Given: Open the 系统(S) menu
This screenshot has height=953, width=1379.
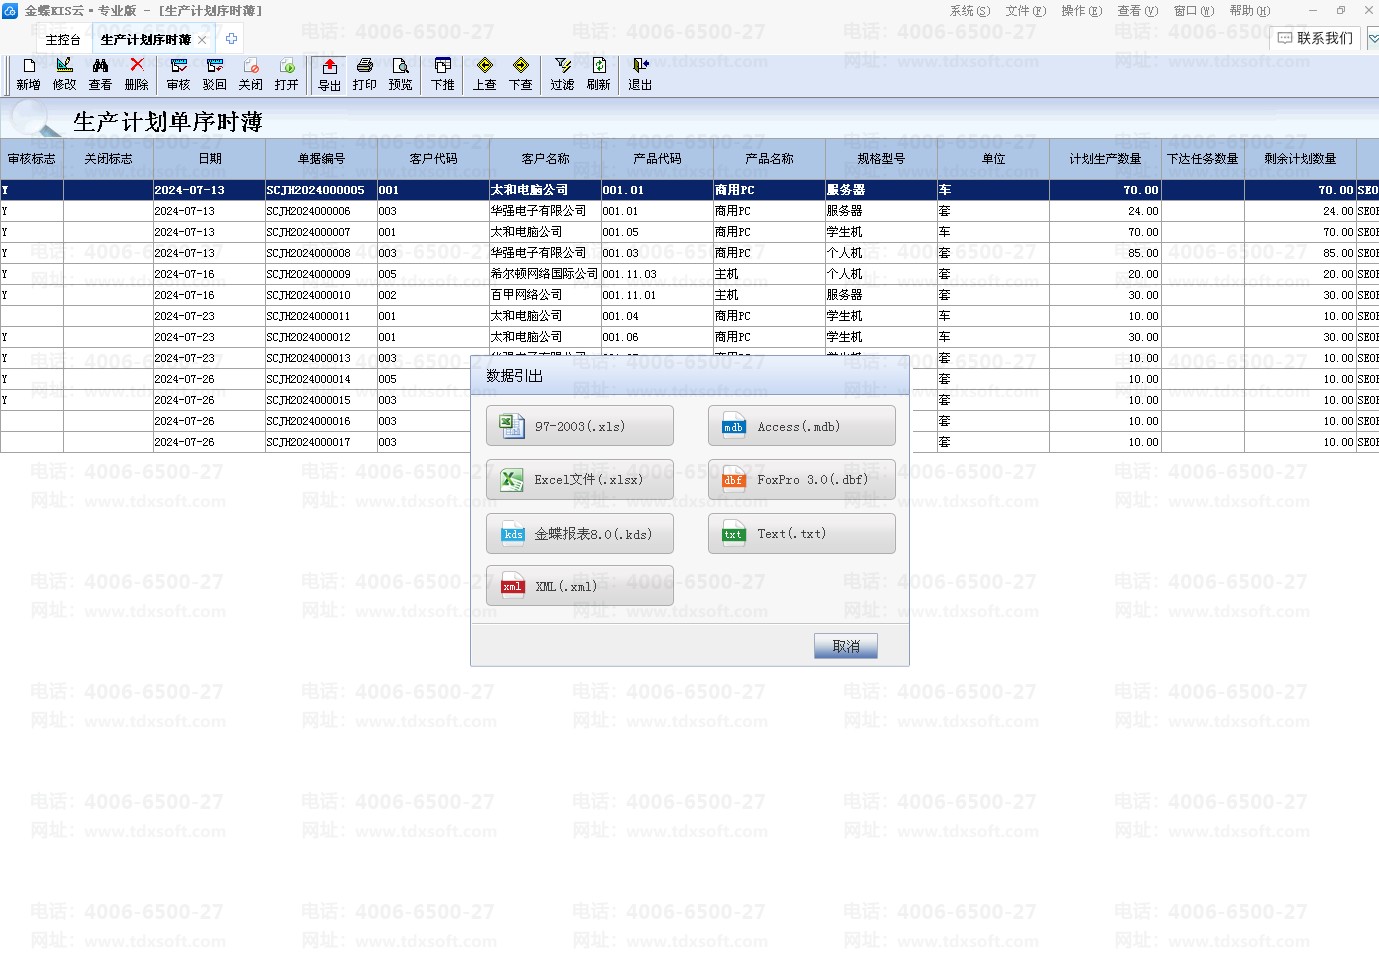Looking at the screenshot, I should click(970, 11).
